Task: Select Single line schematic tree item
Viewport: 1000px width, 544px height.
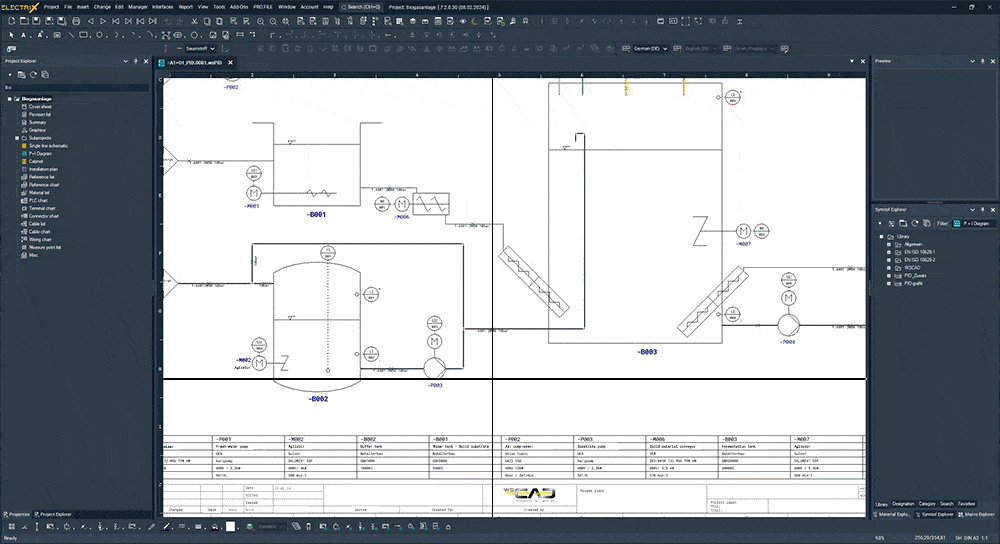Action: (x=48, y=146)
